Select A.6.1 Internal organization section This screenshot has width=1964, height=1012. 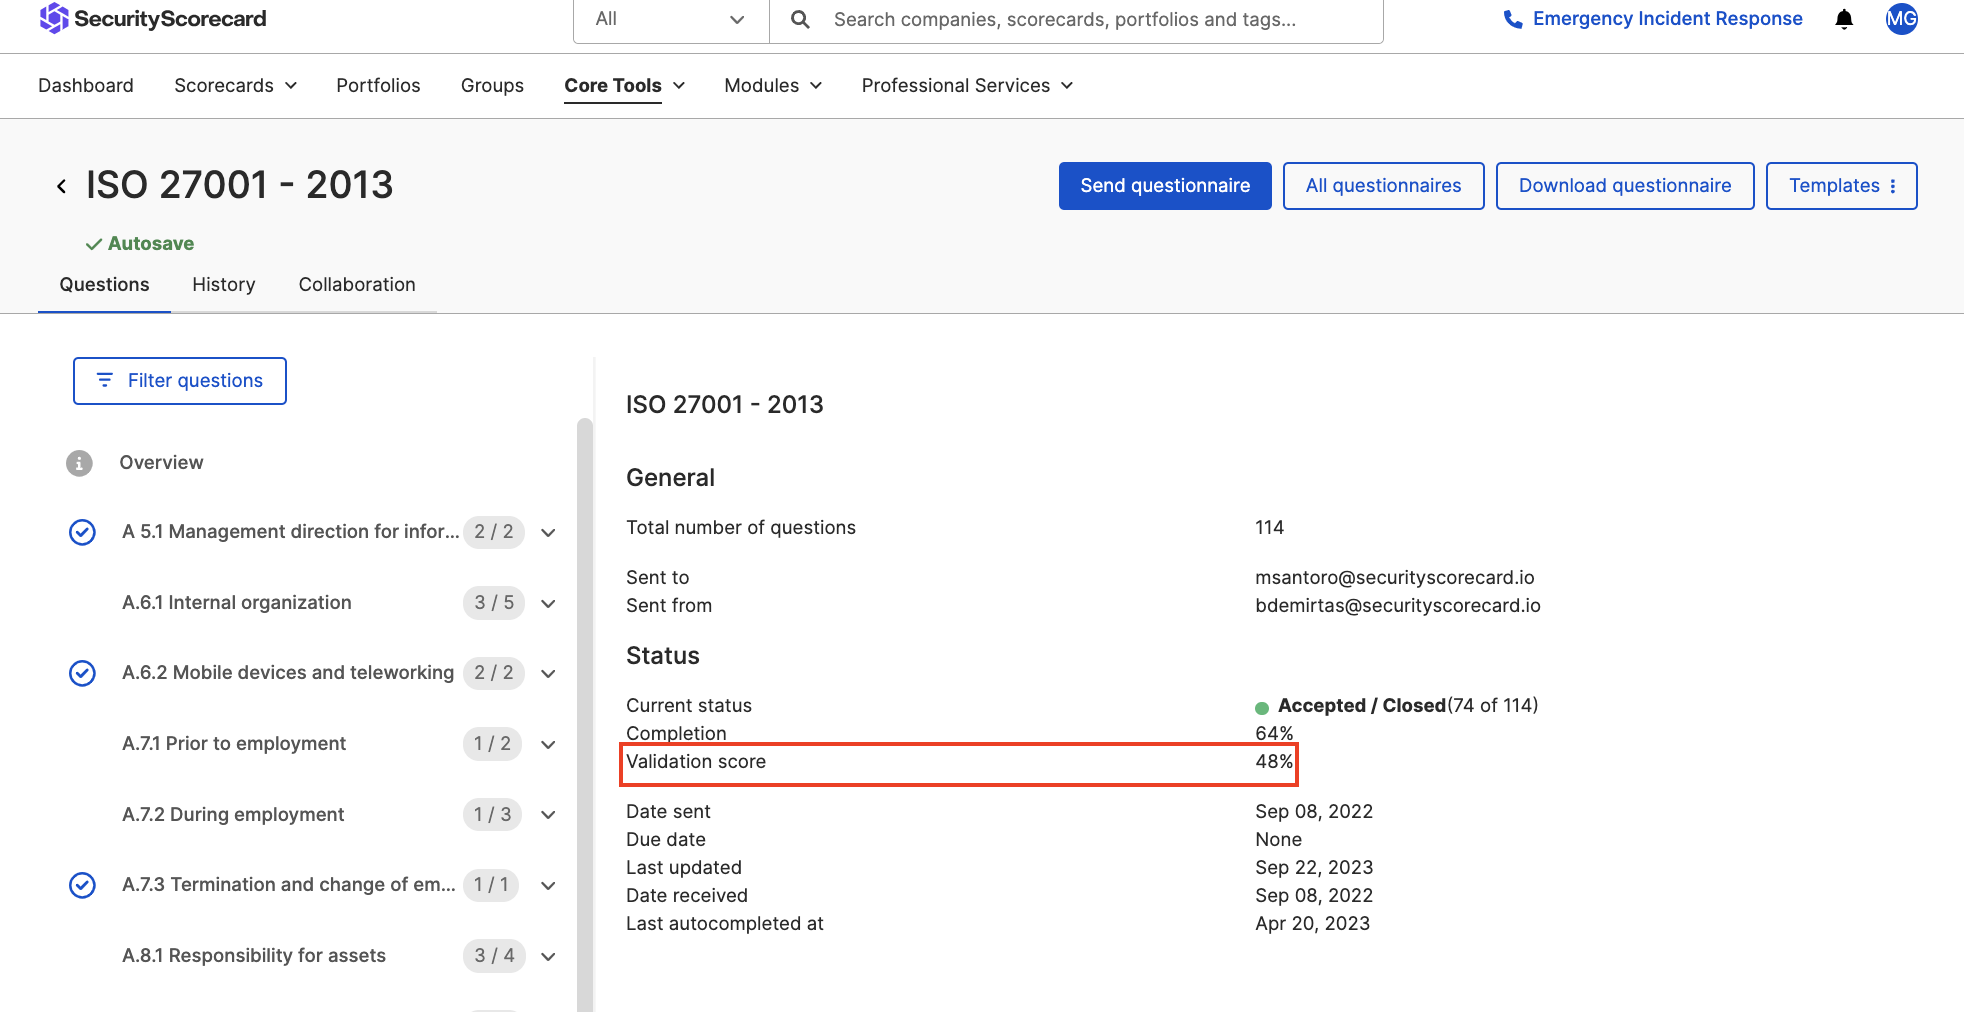(237, 603)
